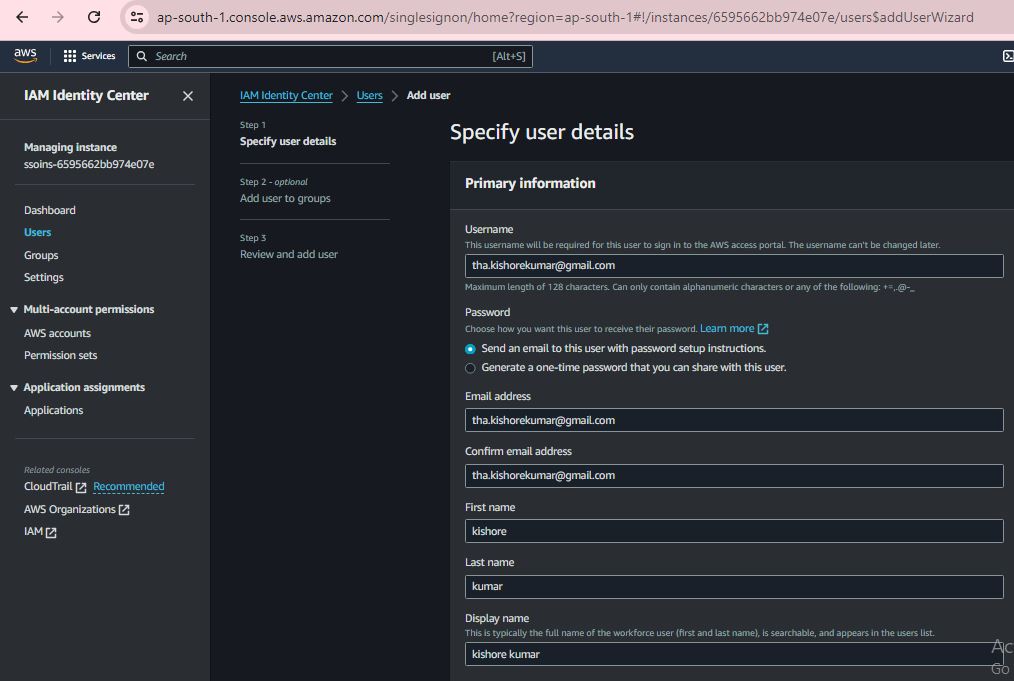Screen dimensions: 1014x681
Task: Collapse the Multi-account permissions section
Action: (14, 310)
